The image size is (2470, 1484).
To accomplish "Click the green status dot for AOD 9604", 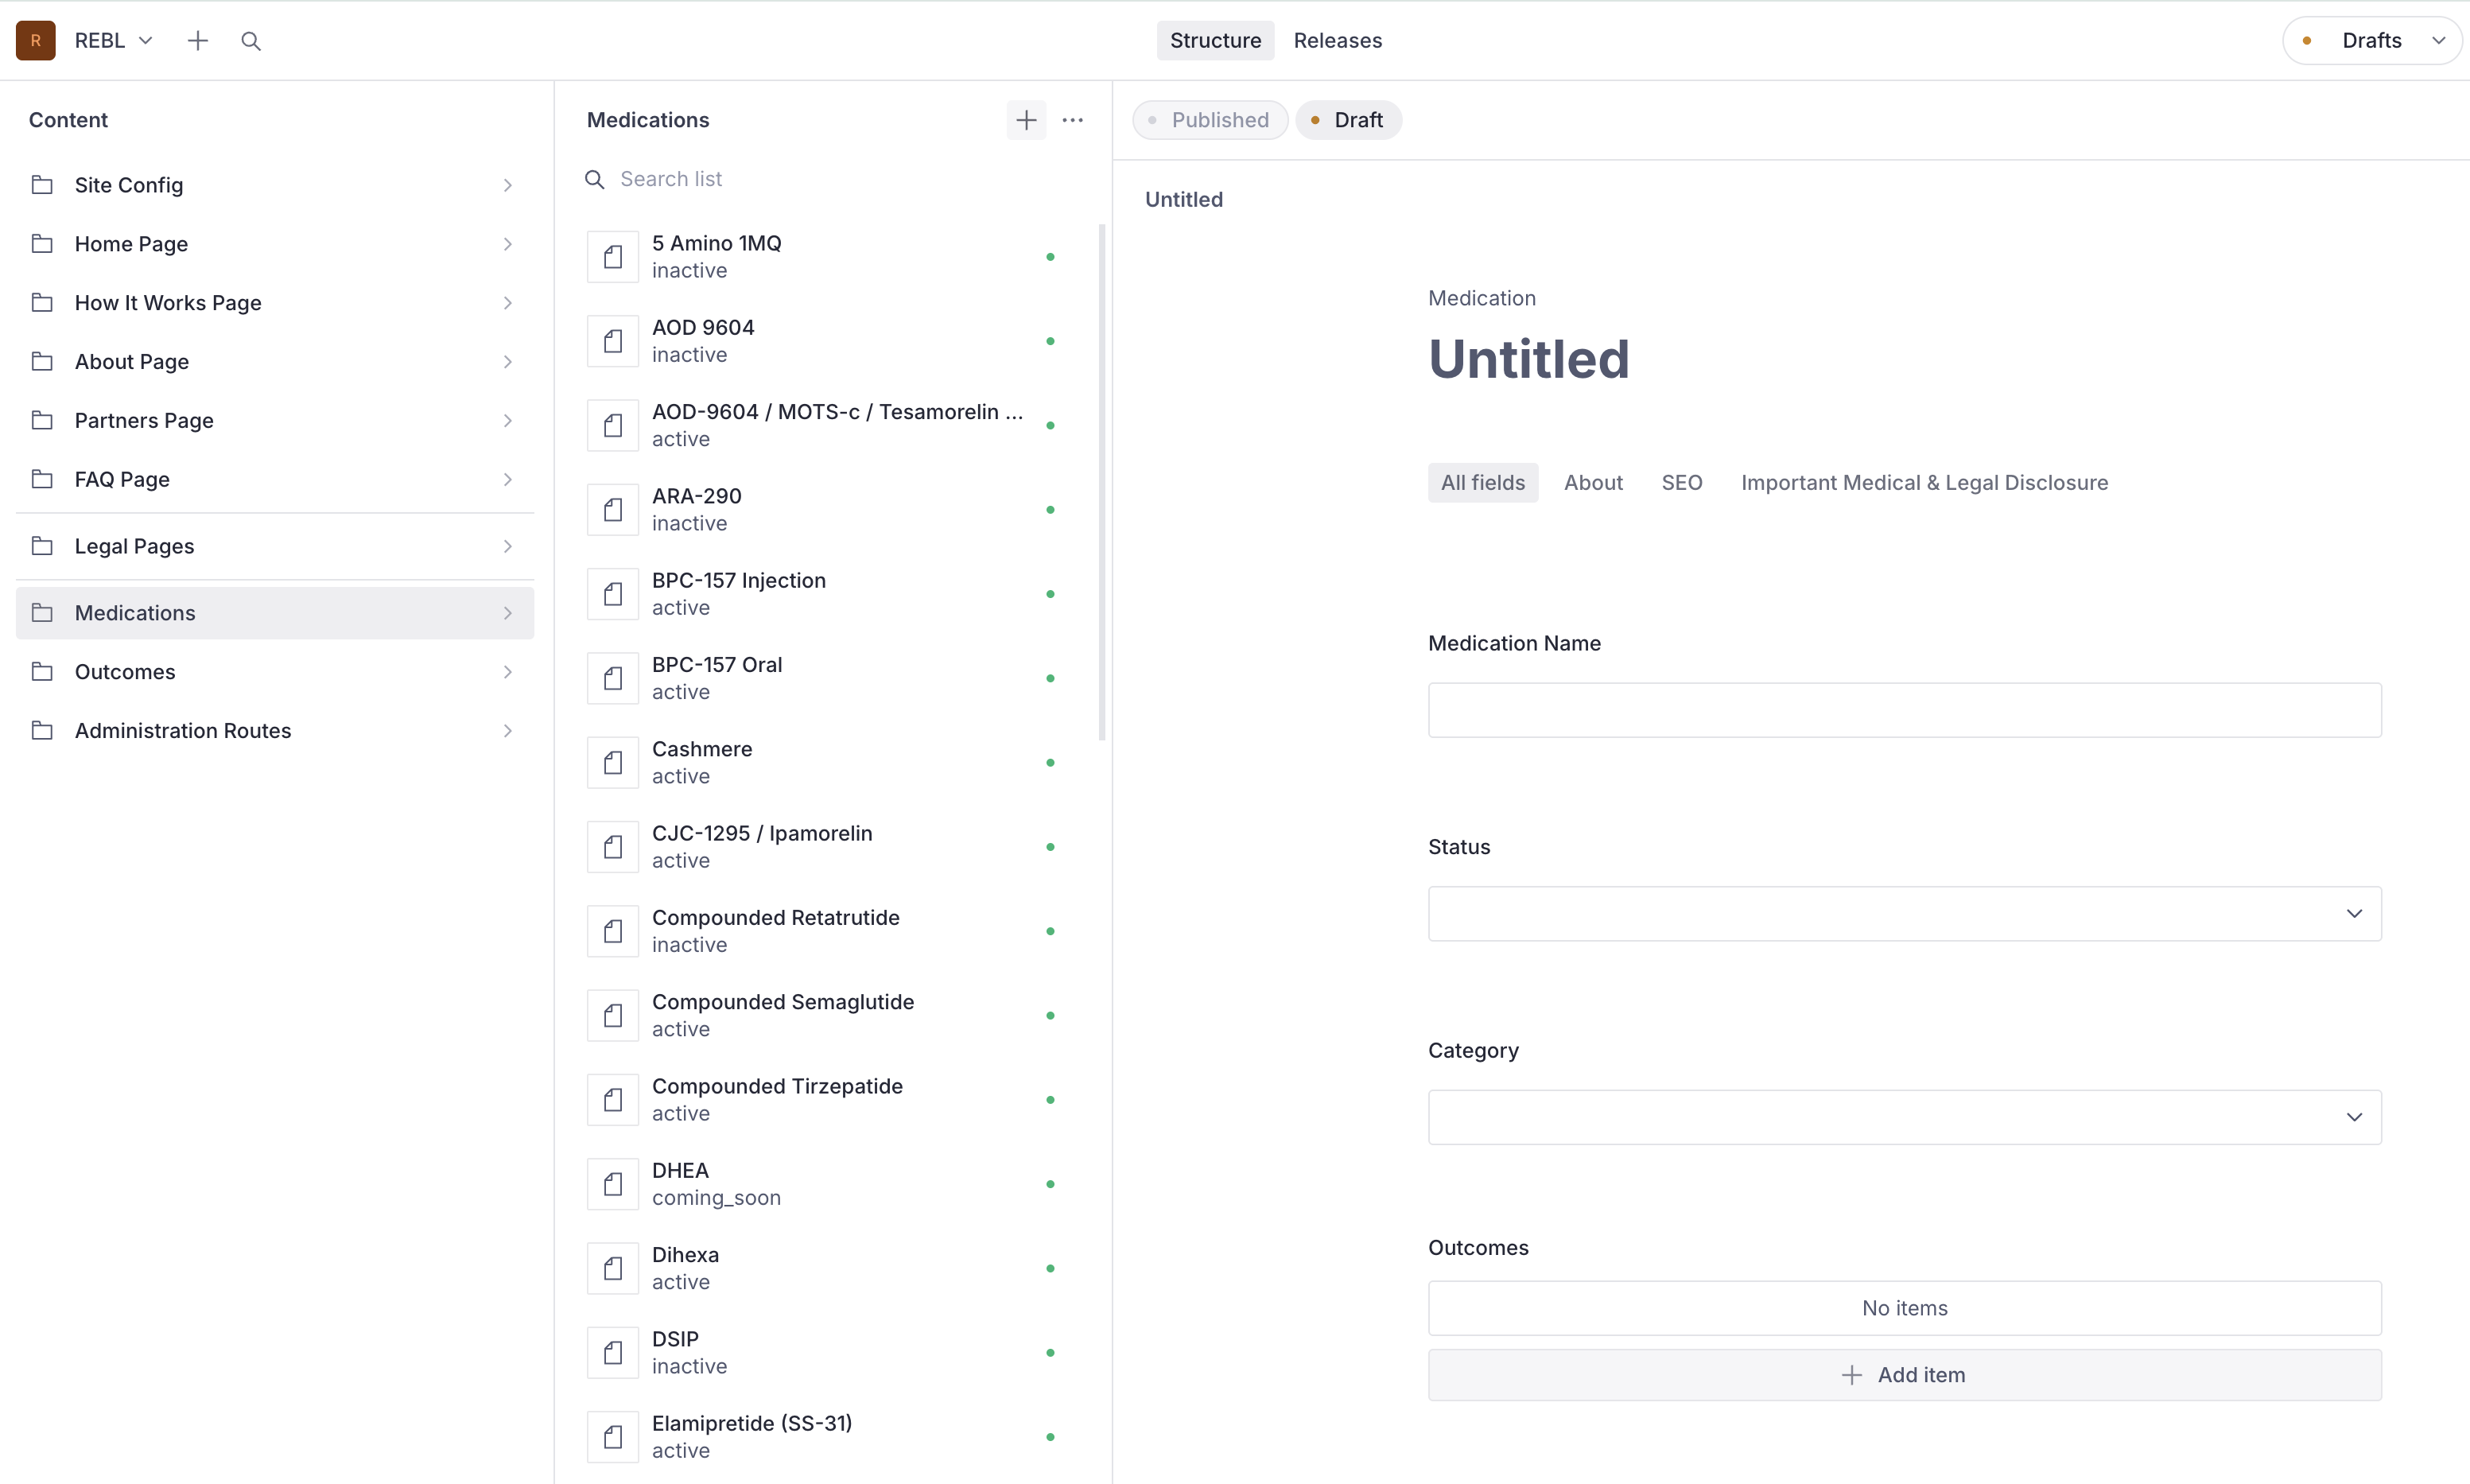I will pos(1050,341).
